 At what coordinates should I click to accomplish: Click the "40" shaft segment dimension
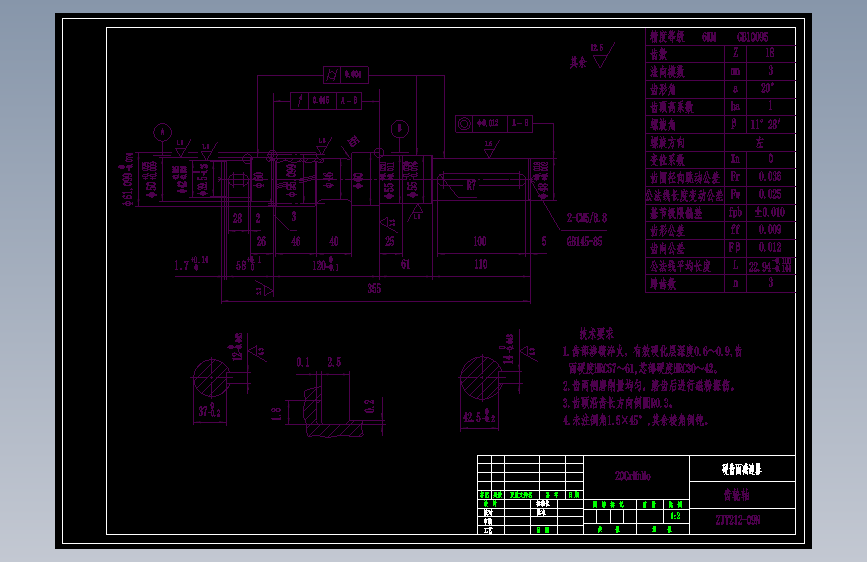tap(333, 241)
